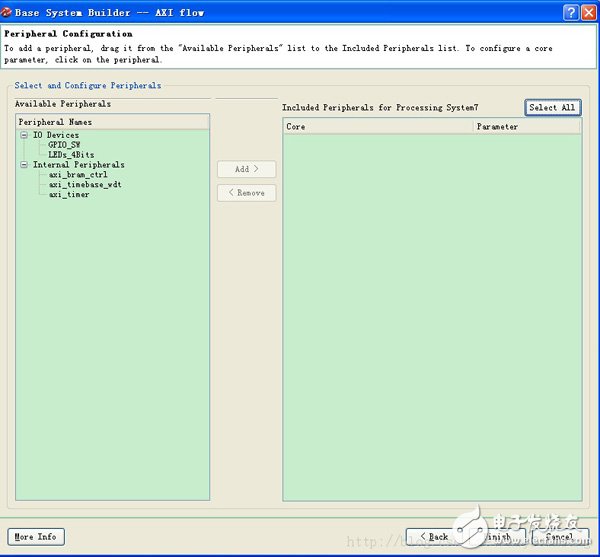Open help with the question mark button
Viewport: 600px width, 557px height.
[570, 12]
